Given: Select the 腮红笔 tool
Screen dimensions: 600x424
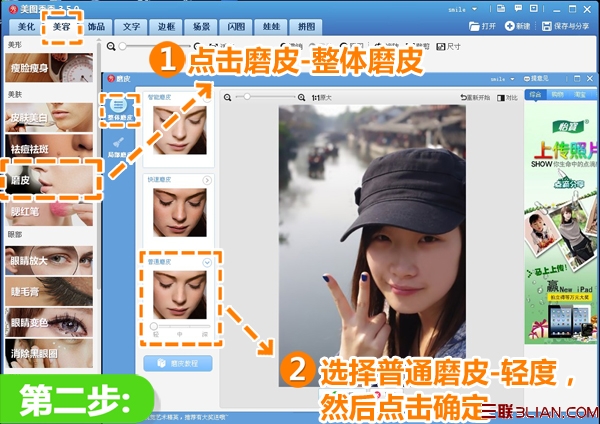Looking at the screenshot, I should (49, 211).
